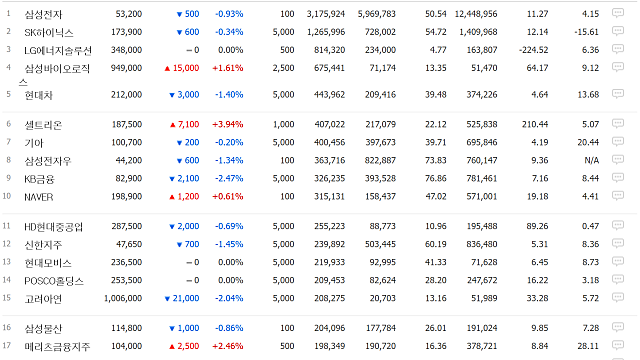Open discussion board icon for 고려아연
This screenshot has height=360, width=640.
click(618, 298)
